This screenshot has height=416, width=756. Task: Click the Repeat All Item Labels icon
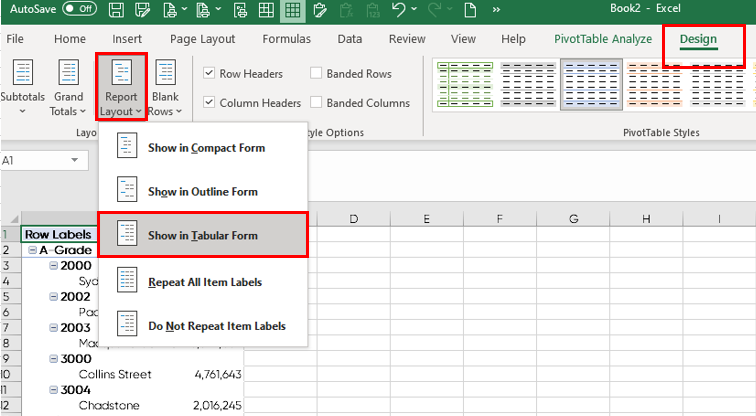(x=127, y=282)
